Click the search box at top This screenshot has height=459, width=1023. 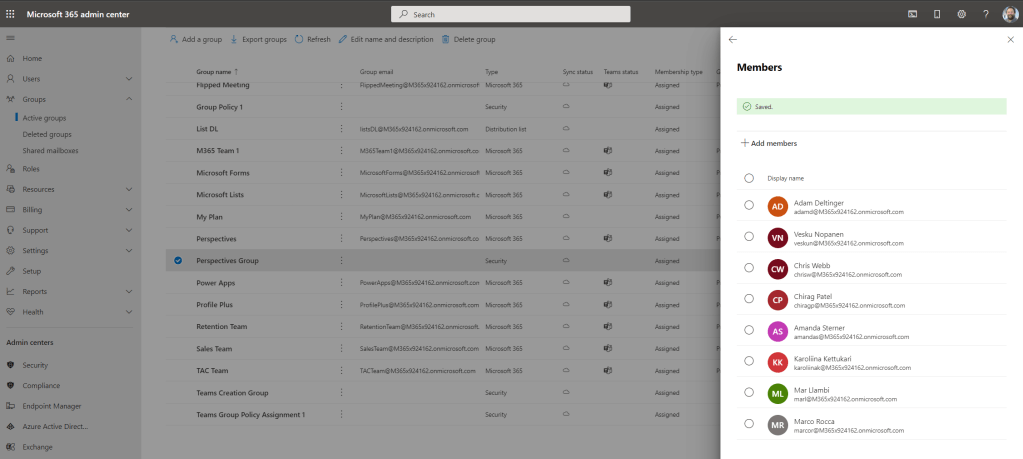[x=510, y=14]
